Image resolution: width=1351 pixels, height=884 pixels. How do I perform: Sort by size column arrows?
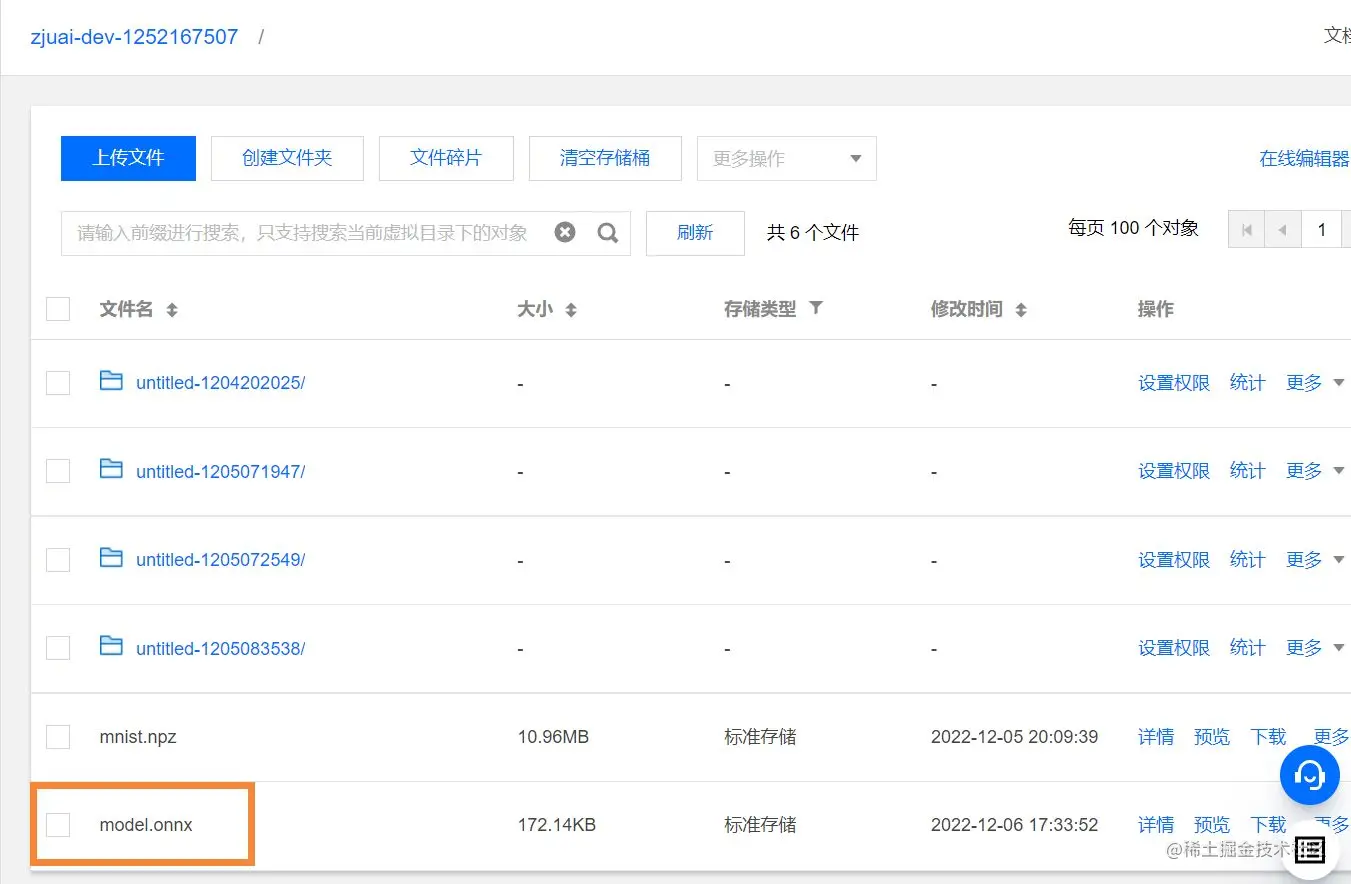click(x=571, y=310)
